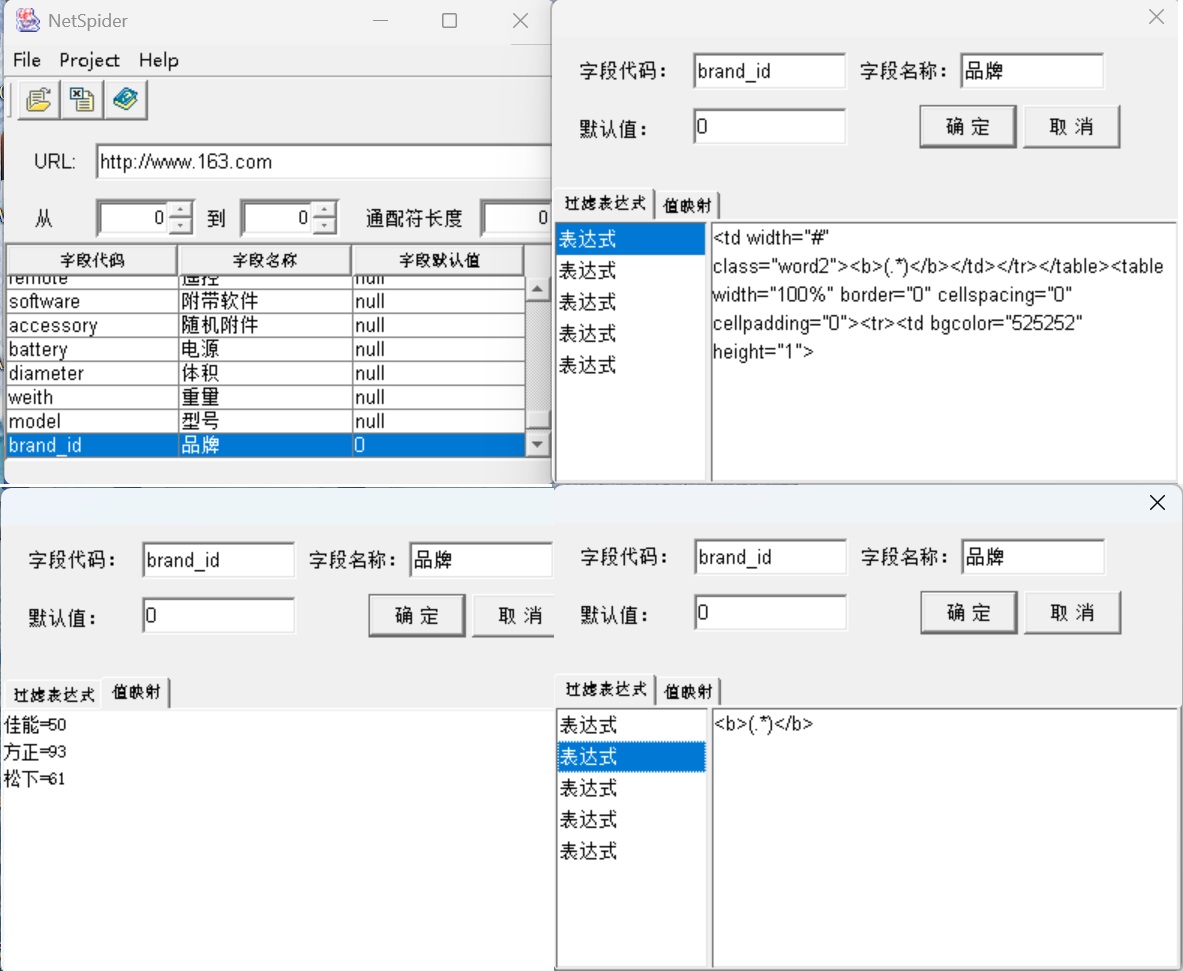Switch to 值映射 tab in the <b>(.*)</b> dialog
Viewport: 1183px width, 971px height.
pyautogui.click(x=688, y=691)
